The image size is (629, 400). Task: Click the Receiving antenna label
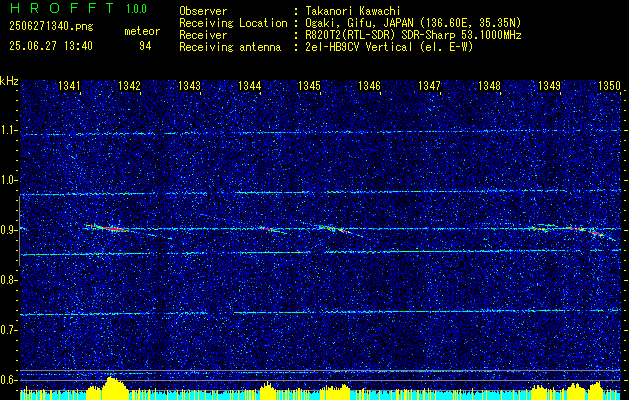click(x=230, y=47)
